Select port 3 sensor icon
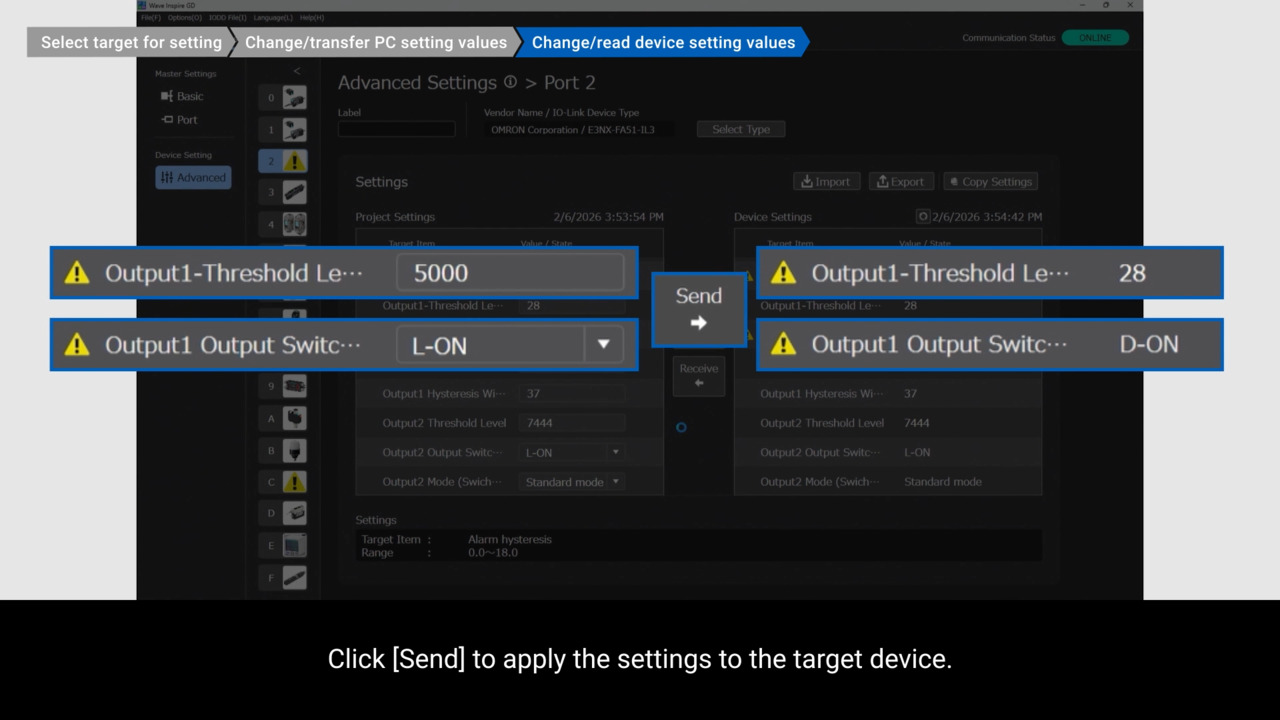Image resolution: width=1280 pixels, height=720 pixels. (x=294, y=192)
